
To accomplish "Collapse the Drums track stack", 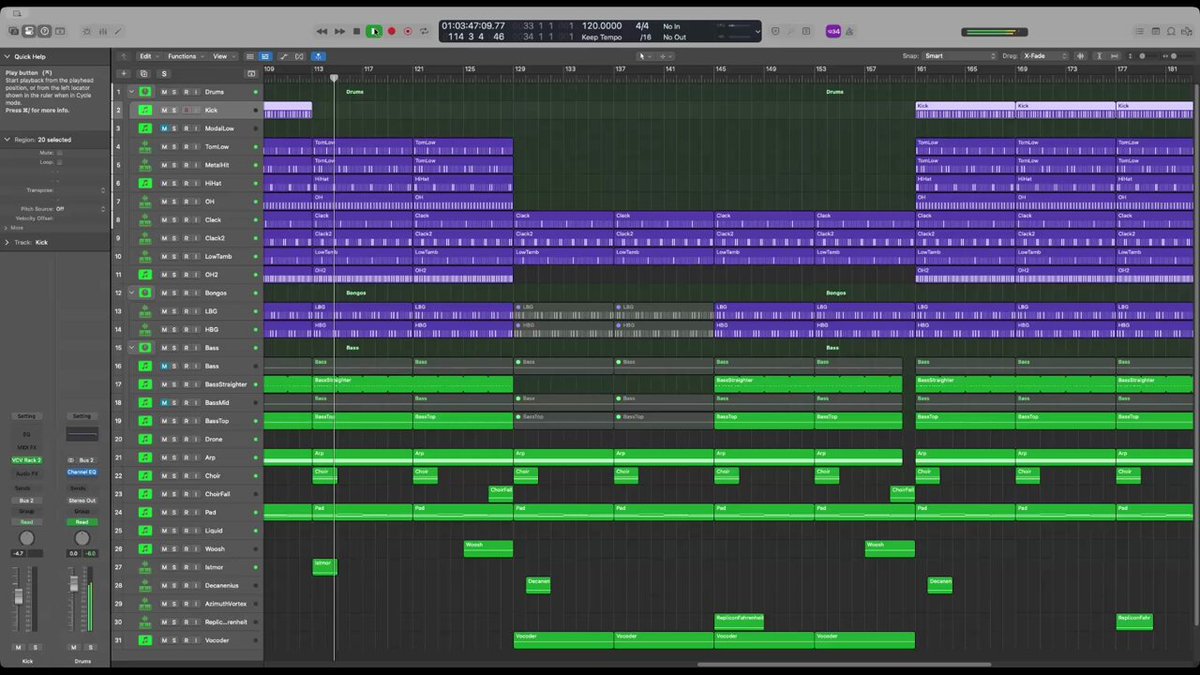I will (x=131, y=92).
